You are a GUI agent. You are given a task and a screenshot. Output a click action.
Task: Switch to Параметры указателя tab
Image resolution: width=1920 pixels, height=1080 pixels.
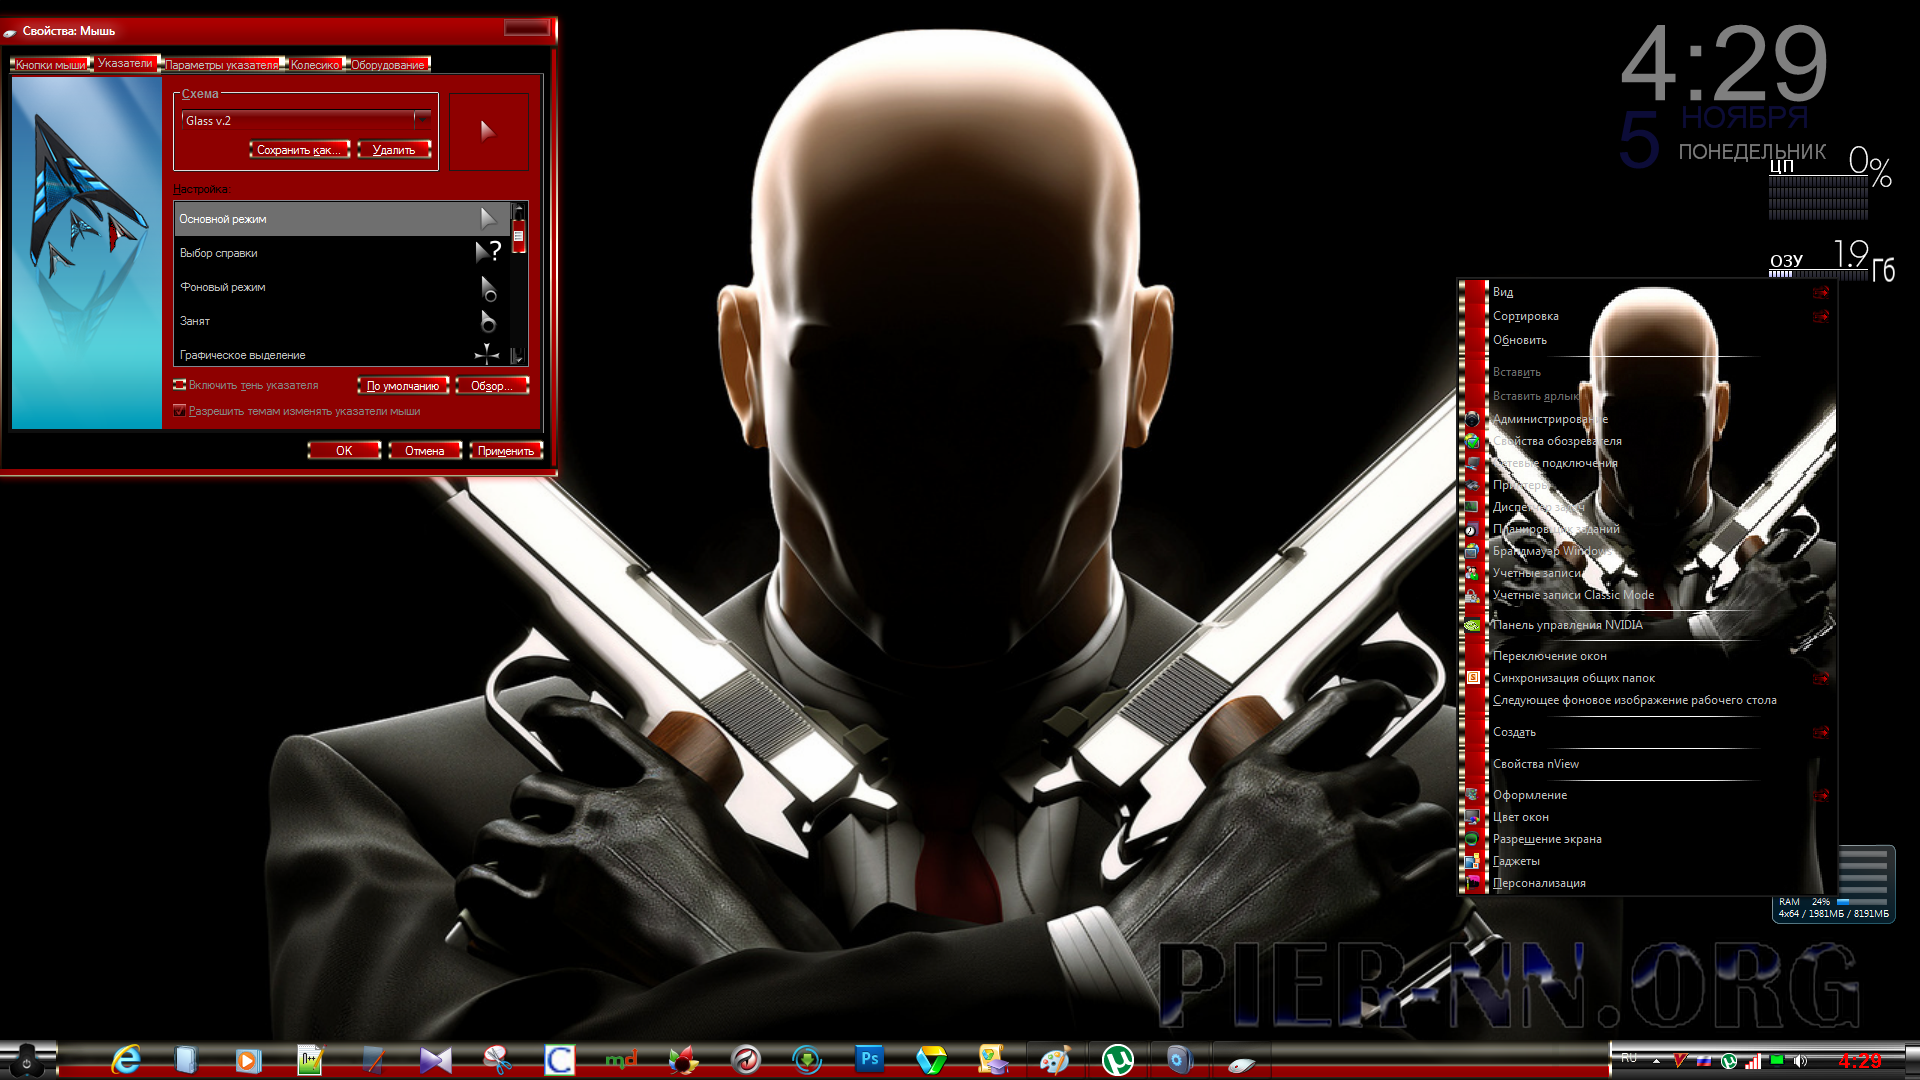click(222, 65)
